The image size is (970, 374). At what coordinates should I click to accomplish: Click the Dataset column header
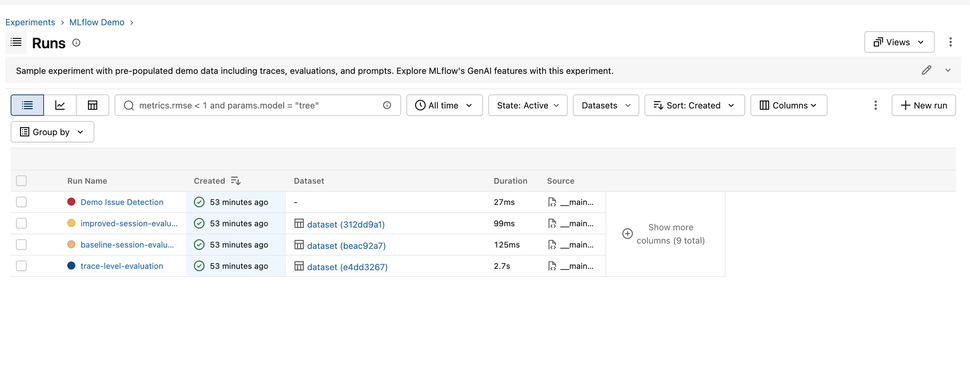[309, 181]
